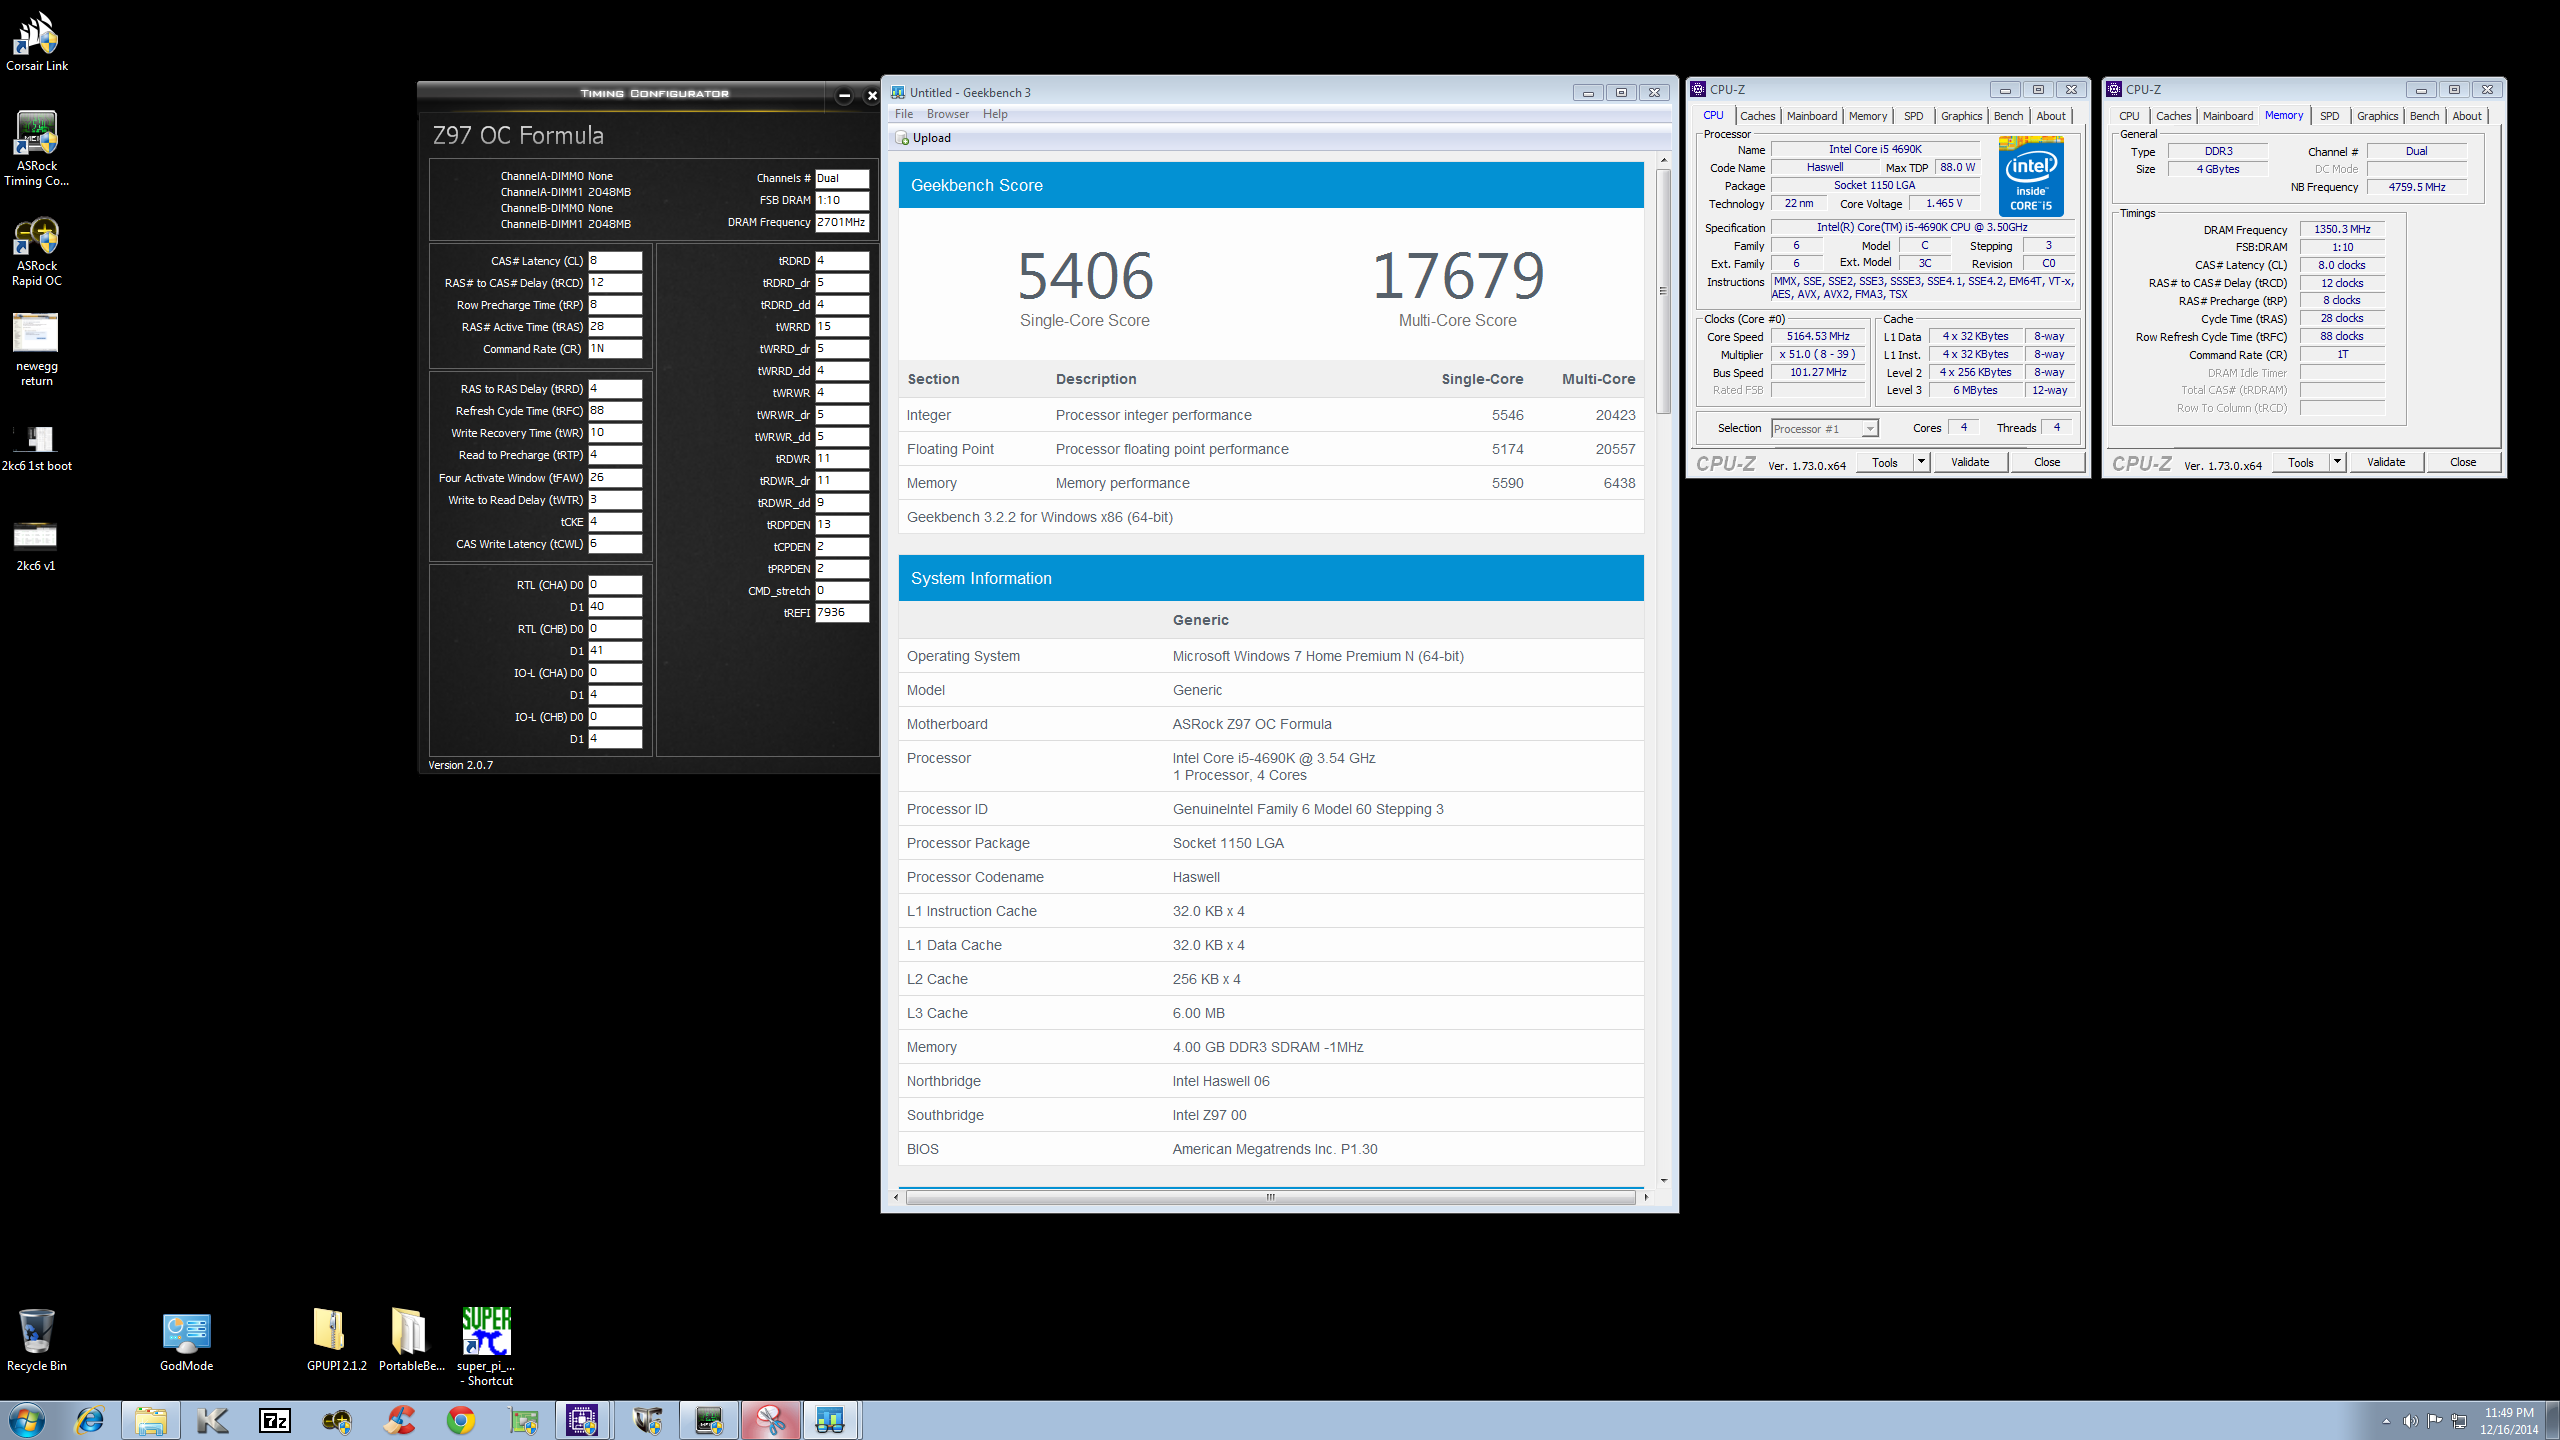Switch to CPU-Z in the taskbar
Viewport: 2560px width, 1440px height.
point(583,1420)
